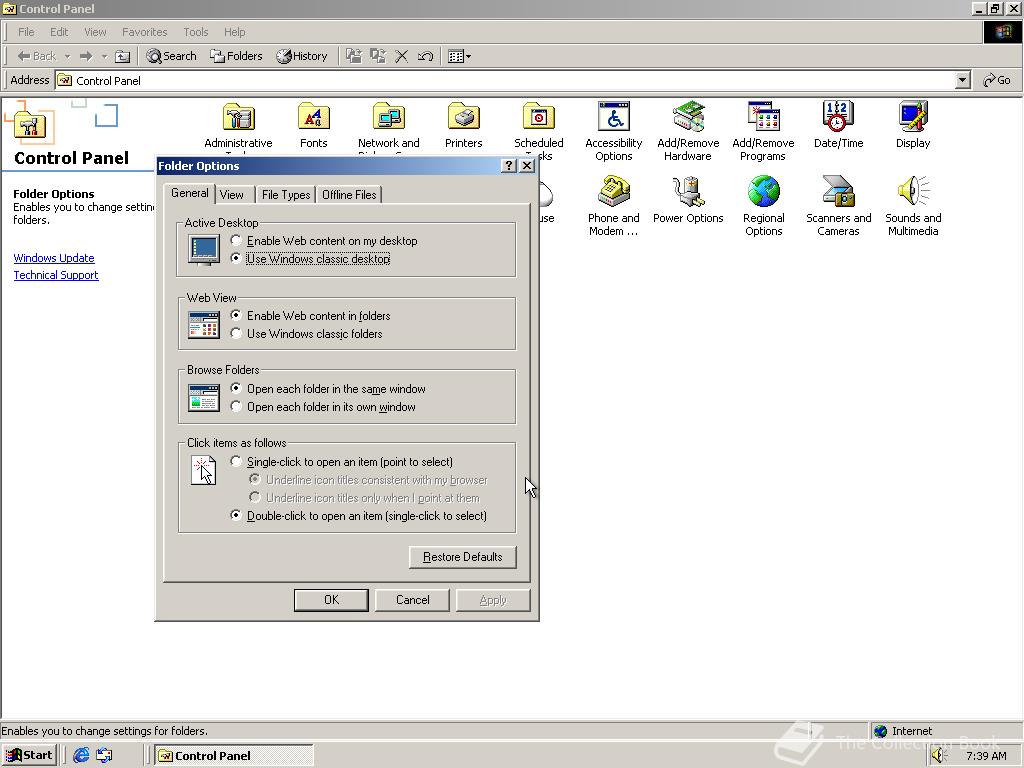This screenshot has width=1024, height=768.
Task: Toggle the Folders pane button
Action: click(236, 56)
